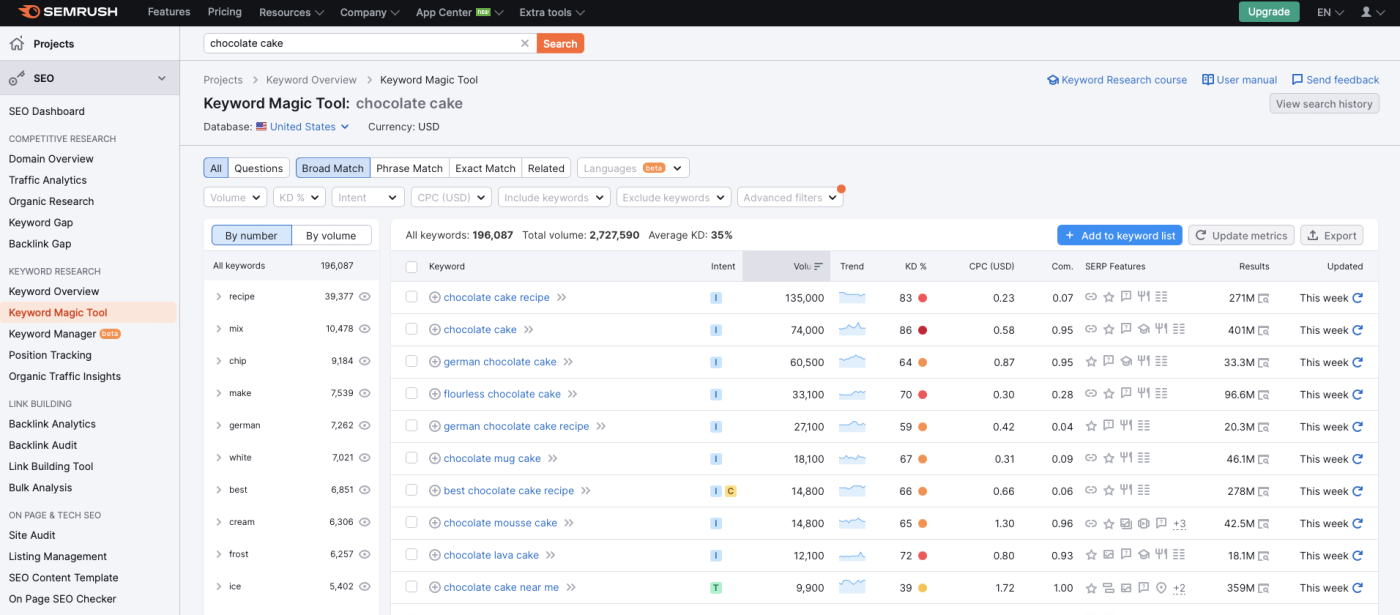This screenshot has height=615, width=1400.
Task: Expand the german keyword group
Action: click(x=218, y=425)
